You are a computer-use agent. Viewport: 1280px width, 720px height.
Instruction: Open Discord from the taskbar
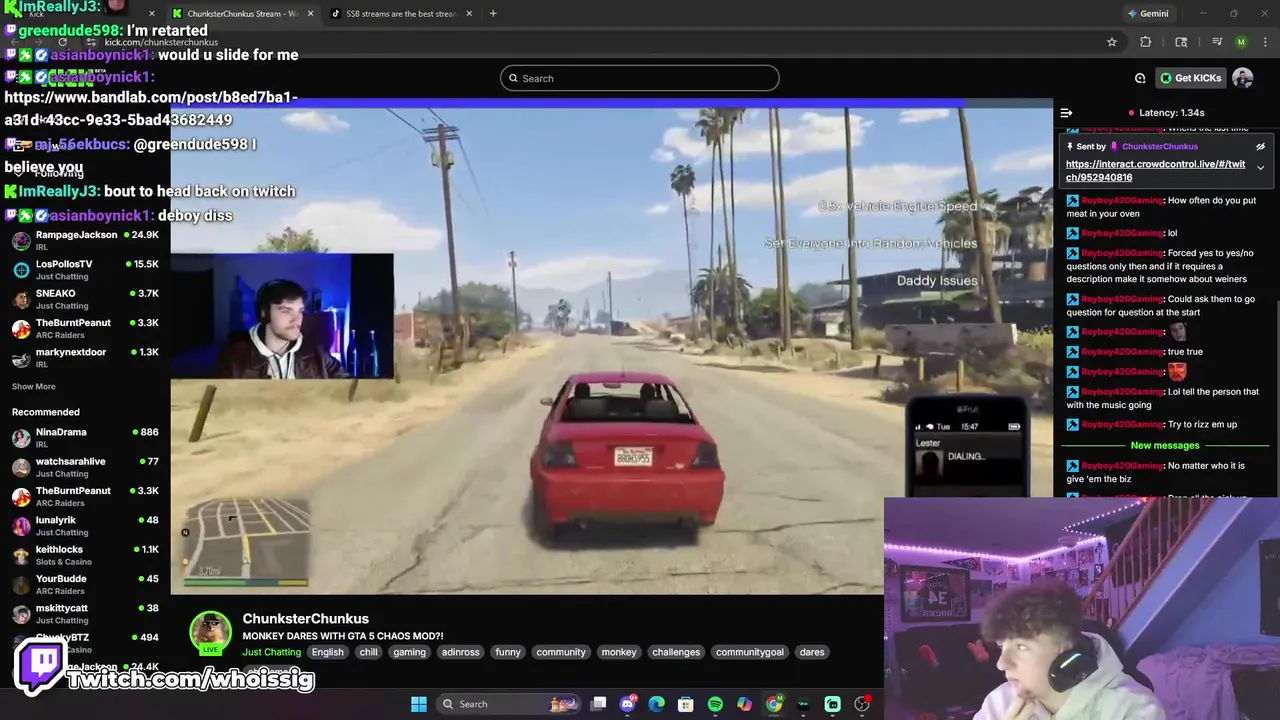(627, 704)
